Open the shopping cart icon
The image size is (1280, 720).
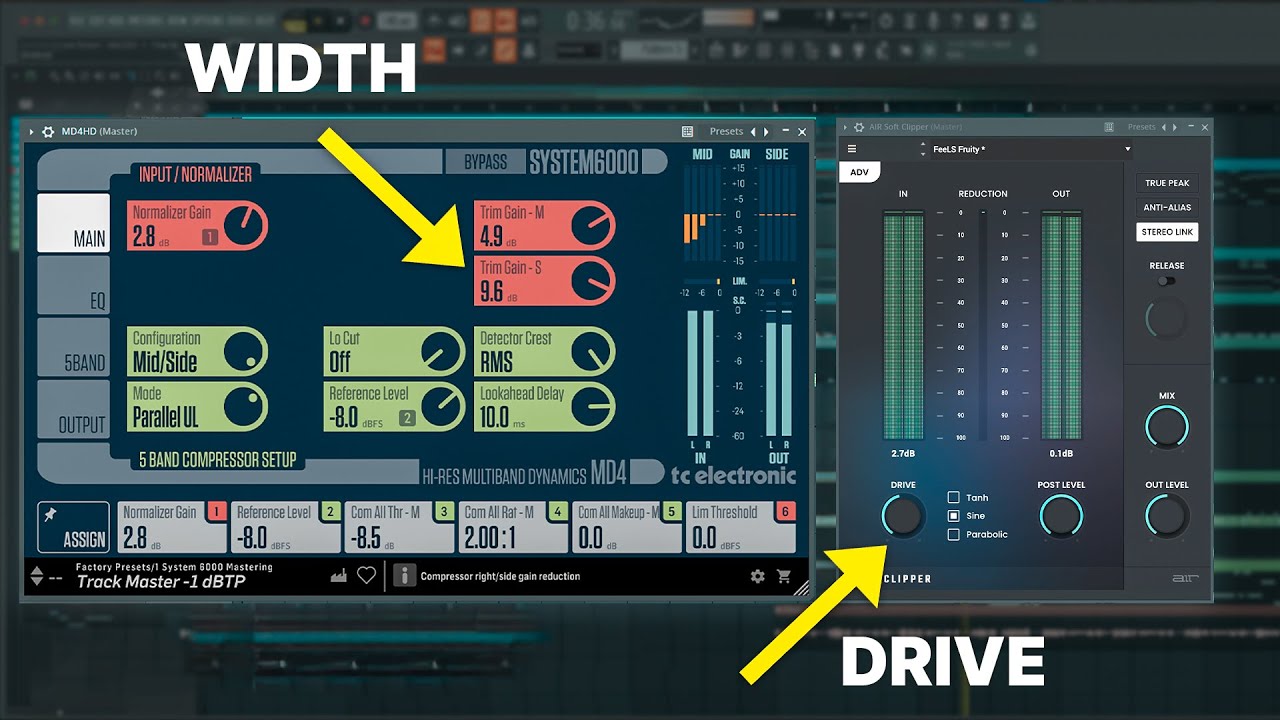tap(783, 576)
